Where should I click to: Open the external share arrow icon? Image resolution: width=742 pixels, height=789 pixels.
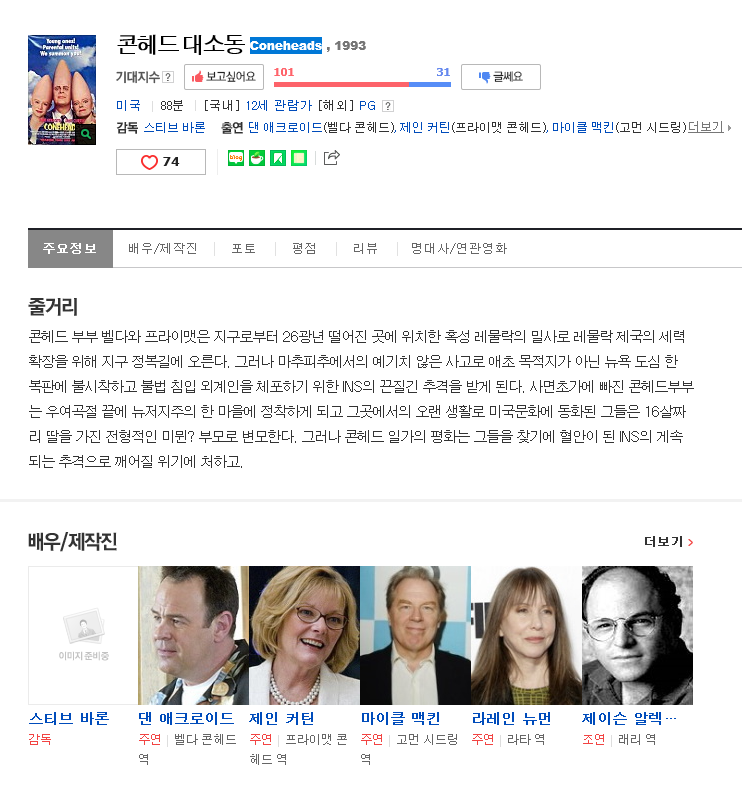tap(332, 158)
